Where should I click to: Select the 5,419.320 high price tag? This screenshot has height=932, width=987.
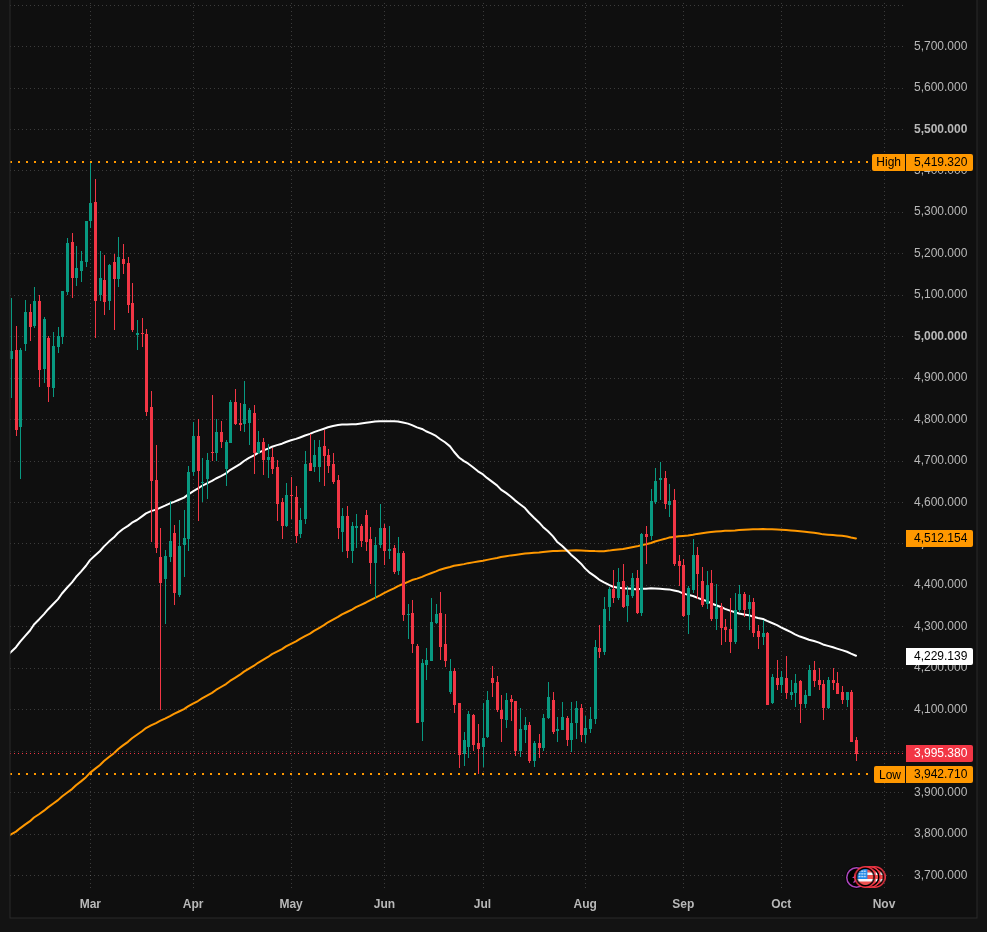[x=940, y=162]
